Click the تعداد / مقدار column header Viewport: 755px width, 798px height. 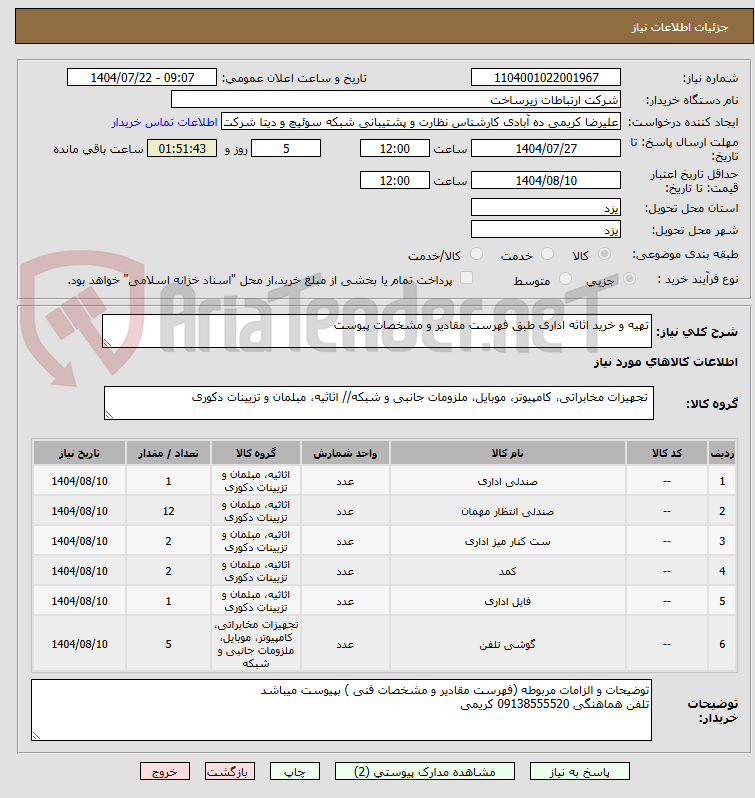[168, 453]
